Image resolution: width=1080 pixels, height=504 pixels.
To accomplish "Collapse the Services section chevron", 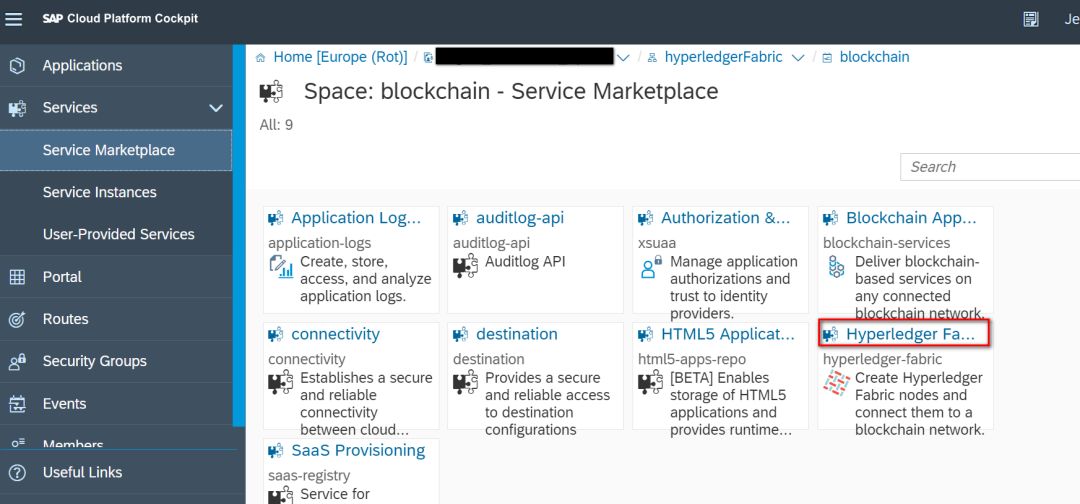I will 216,108.
